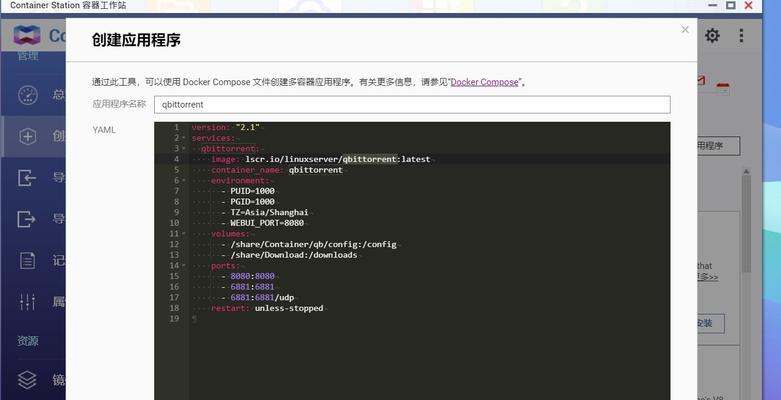
Task: Click the restart: unless-stopped line
Action: tap(267, 308)
